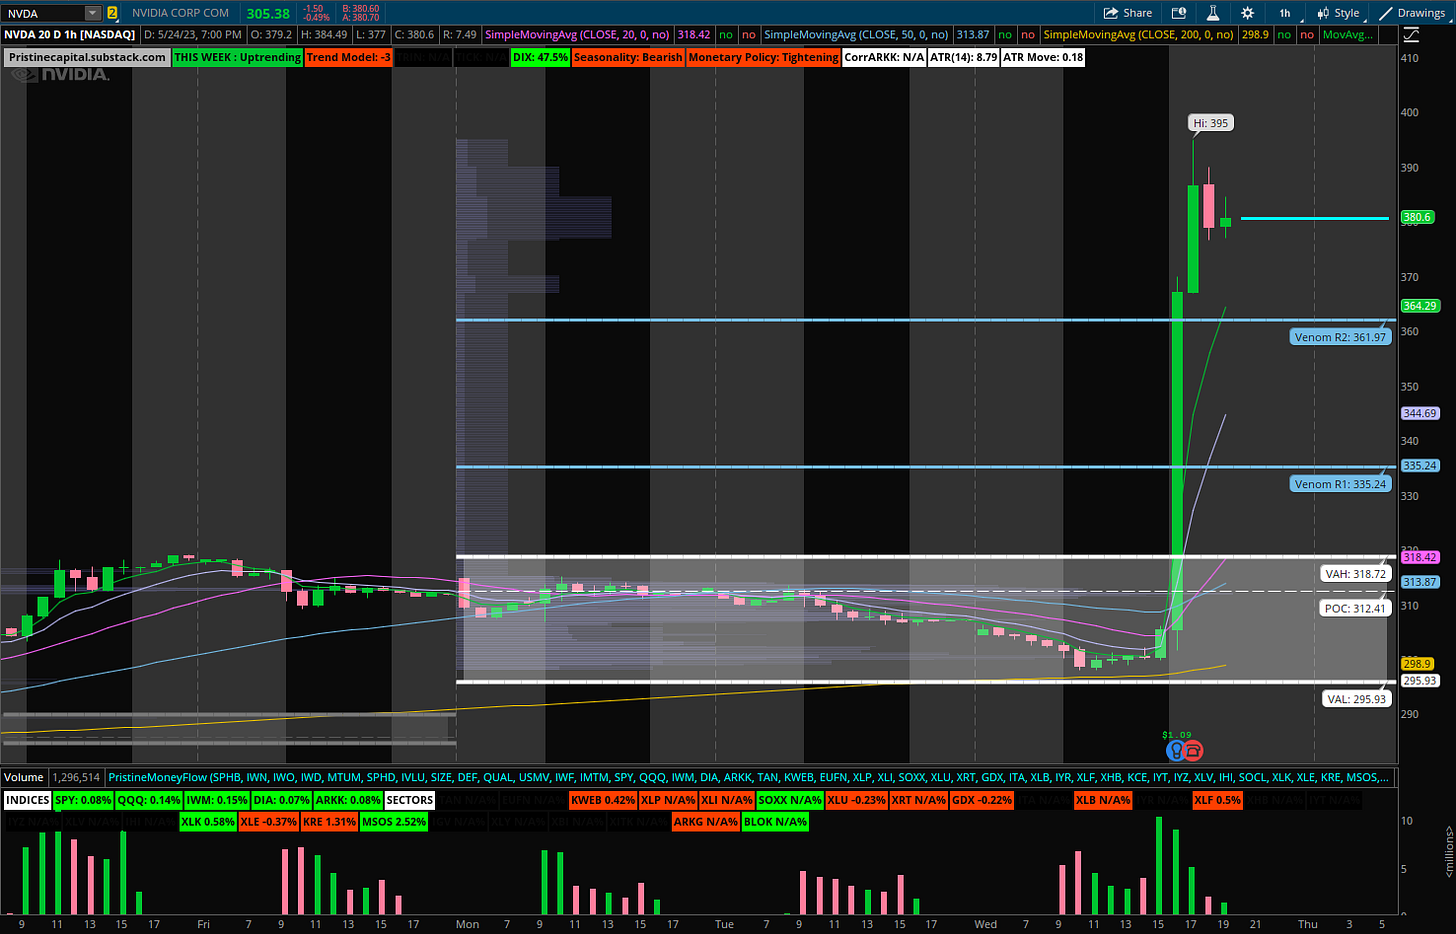The height and width of the screenshot is (934, 1456).
Task: Click the IWM: 0.15% label
Action: pyautogui.click(x=216, y=800)
